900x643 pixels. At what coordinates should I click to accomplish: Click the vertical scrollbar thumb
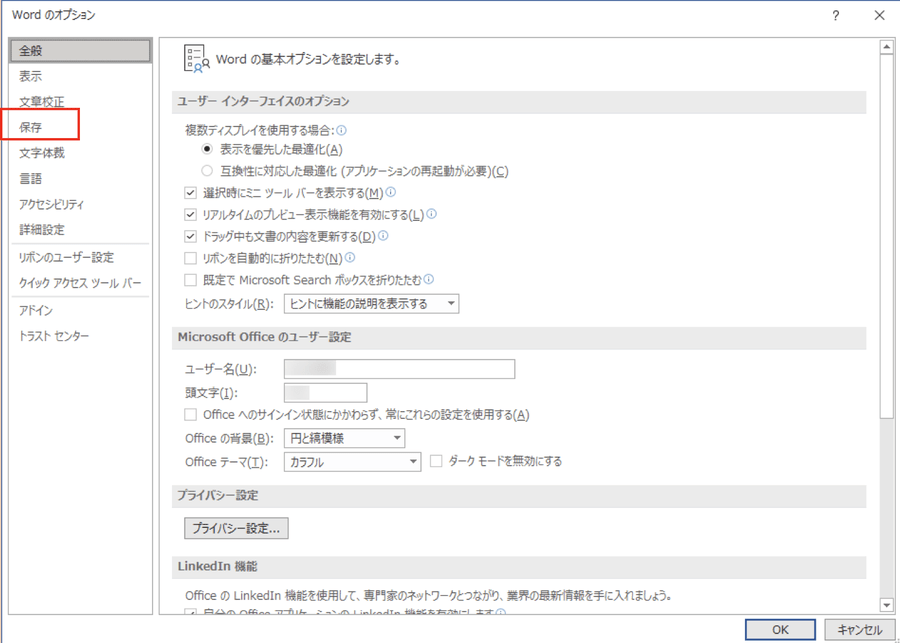pyautogui.click(x=887, y=237)
